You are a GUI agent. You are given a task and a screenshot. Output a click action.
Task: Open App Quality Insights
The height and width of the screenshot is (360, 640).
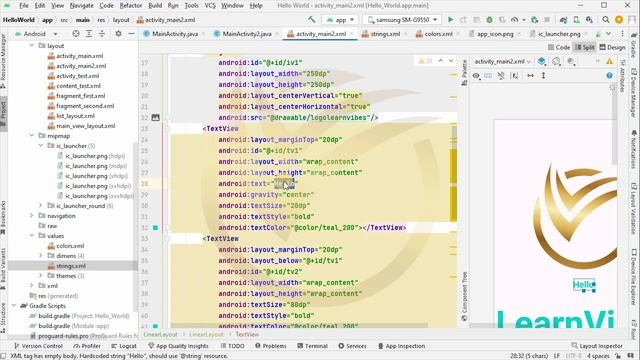pos(178,346)
